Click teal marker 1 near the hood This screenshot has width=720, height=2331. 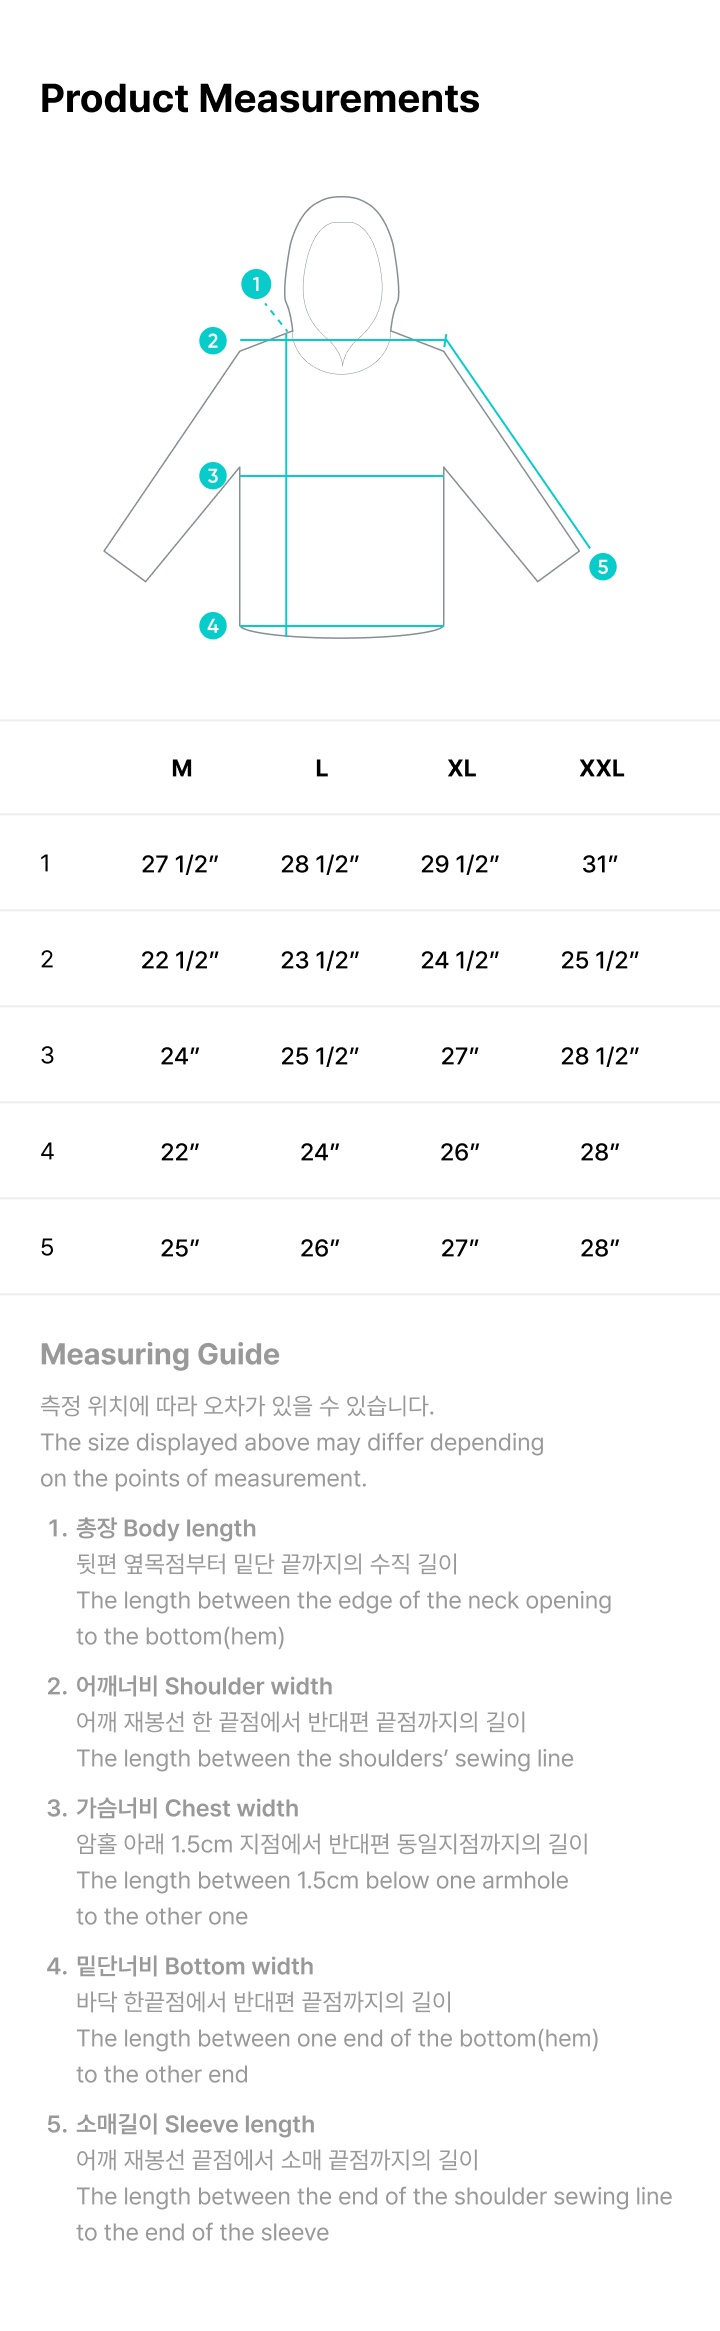tap(256, 284)
